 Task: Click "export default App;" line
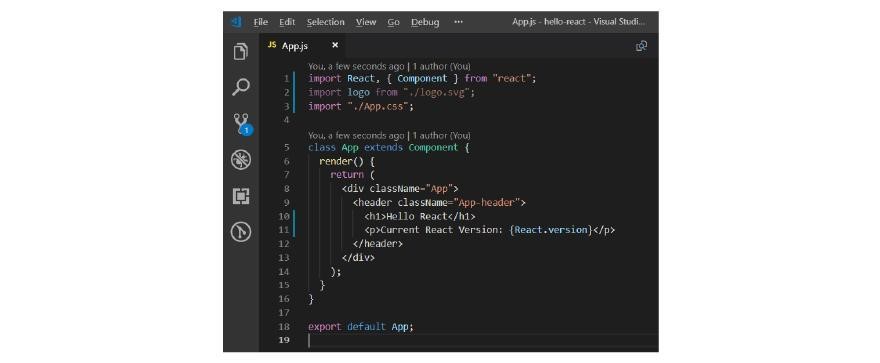(361, 327)
